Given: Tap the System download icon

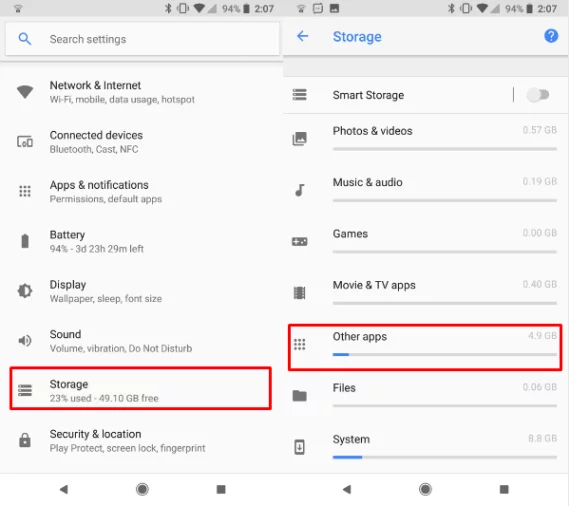Looking at the screenshot, I should click(x=300, y=447).
